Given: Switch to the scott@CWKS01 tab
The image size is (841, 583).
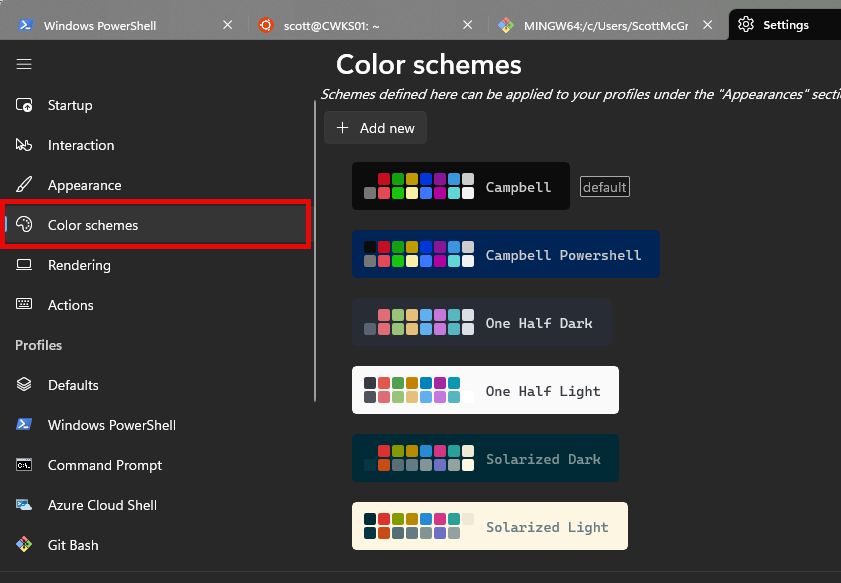Looking at the screenshot, I should point(365,25).
